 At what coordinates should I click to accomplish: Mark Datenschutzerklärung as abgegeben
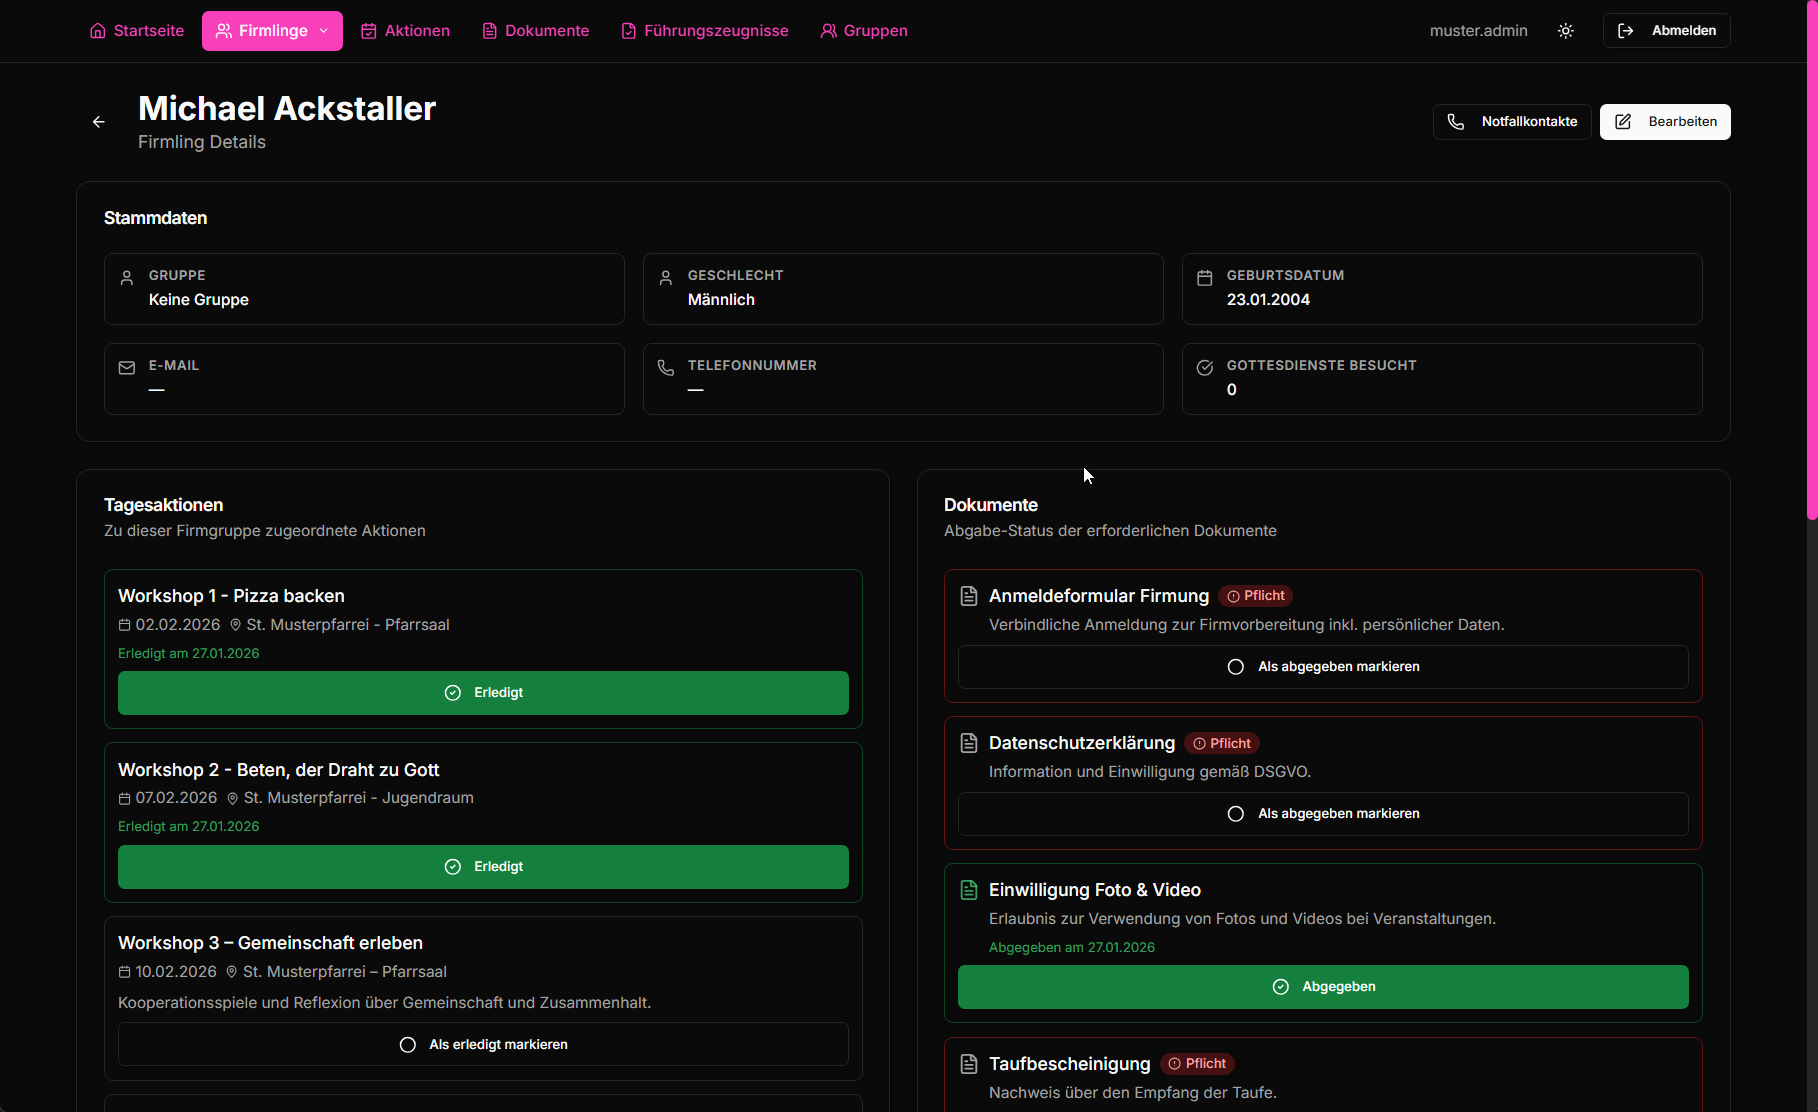(1322, 814)
